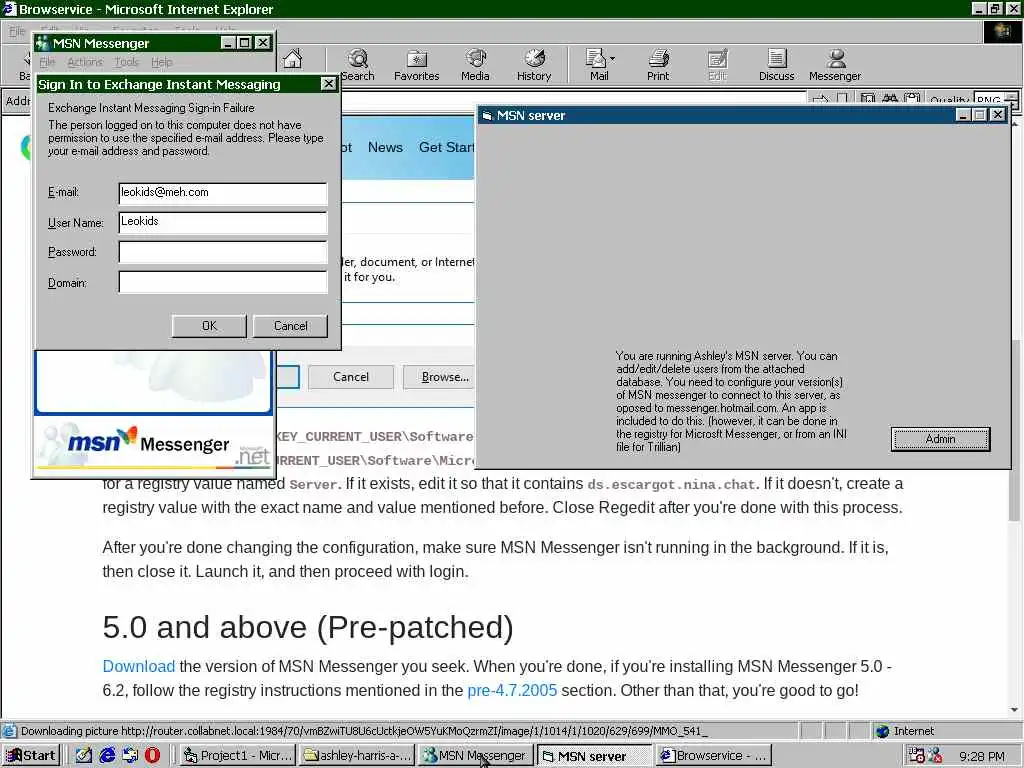This screenshot has height=768, width=1024.
Task: Click the system tray network icon
Action: coord(916,756)
